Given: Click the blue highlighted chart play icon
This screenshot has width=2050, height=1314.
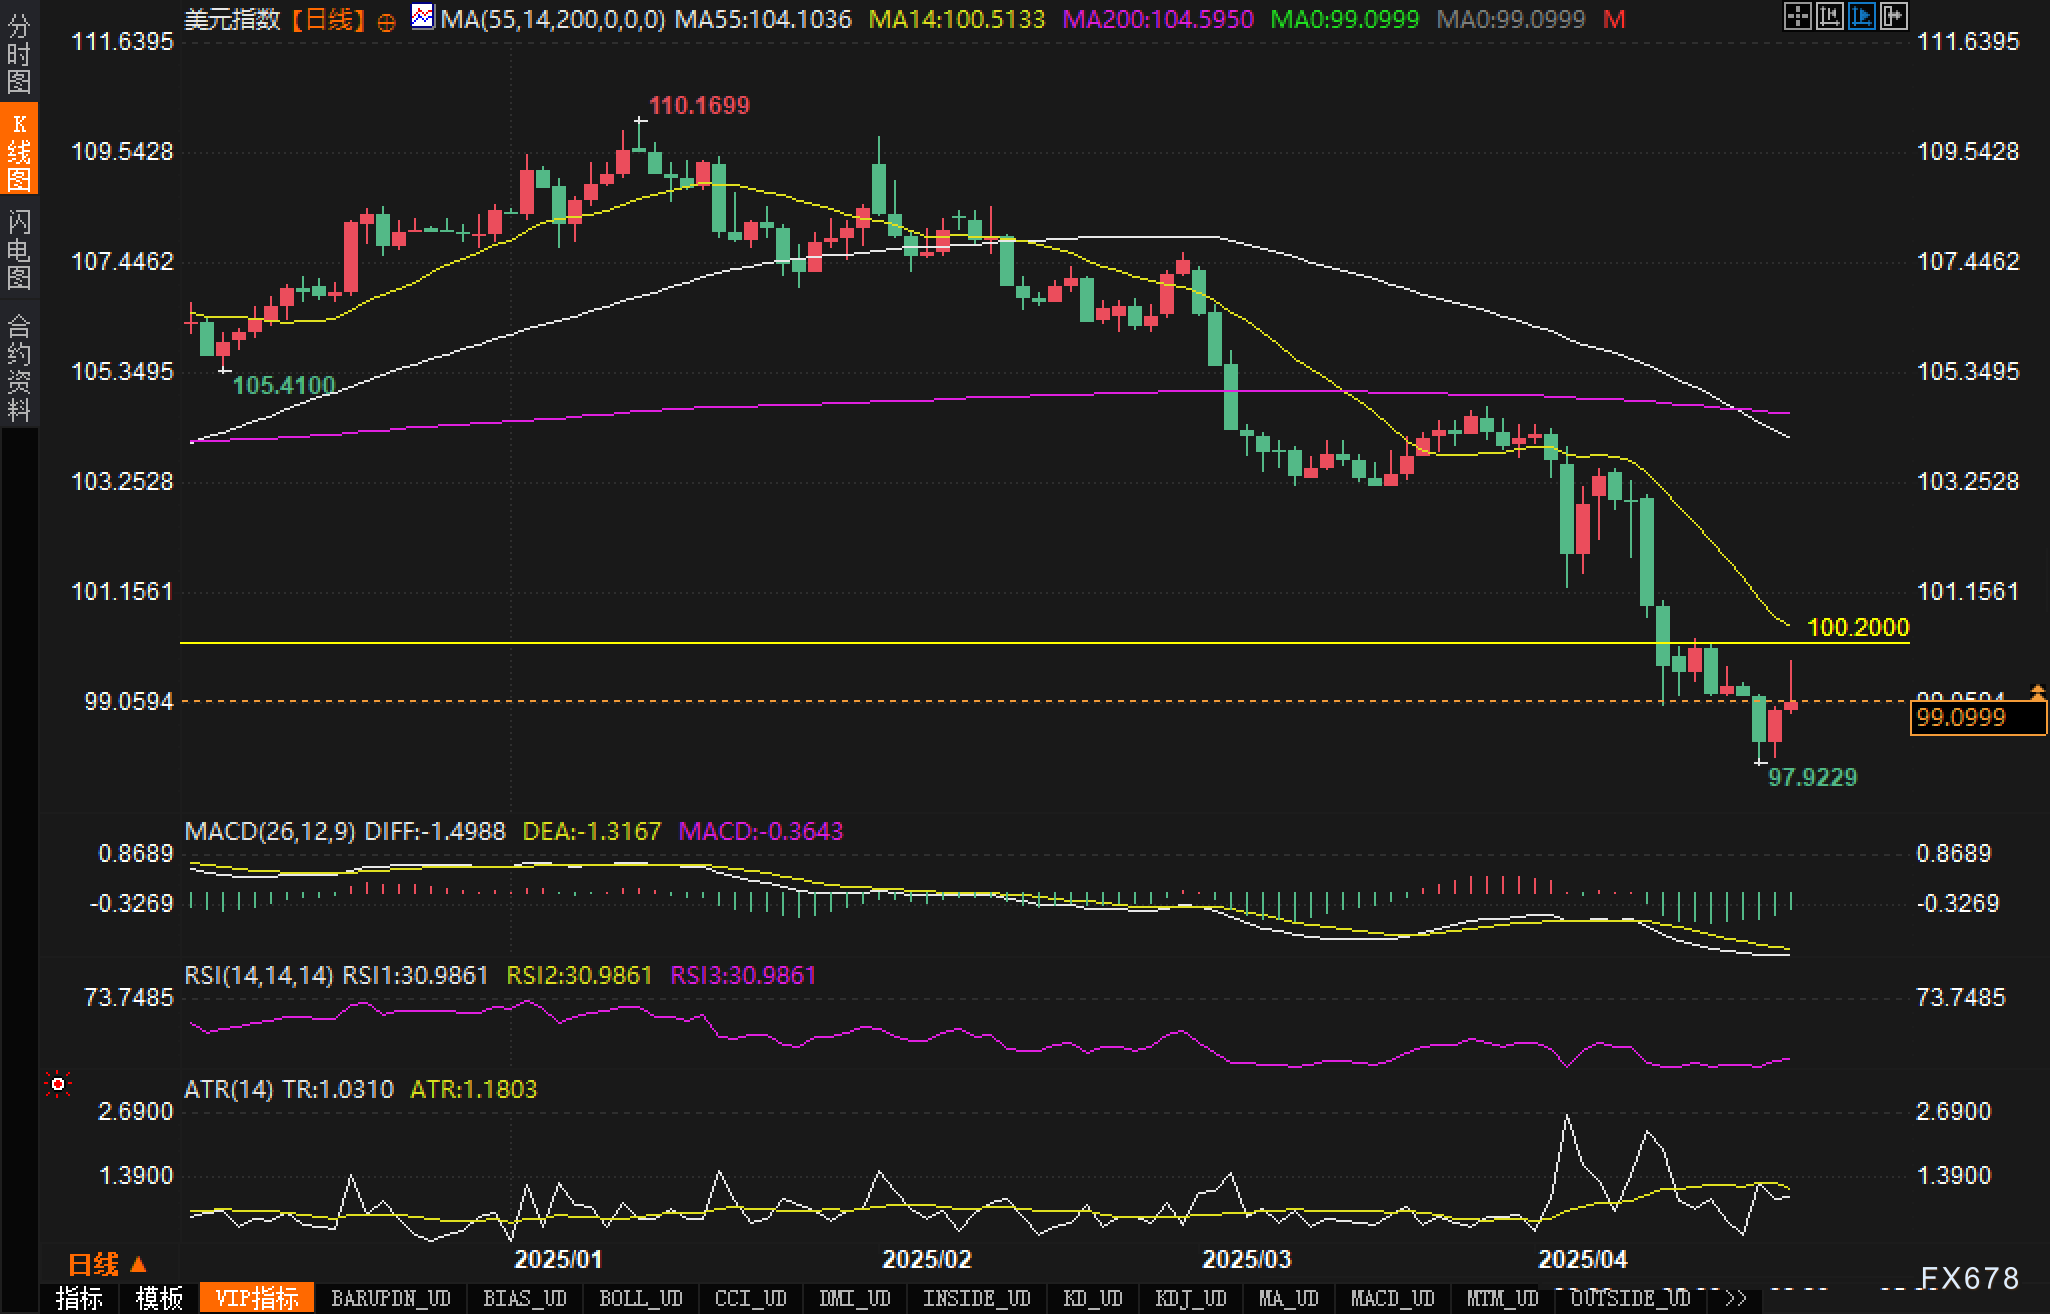Looking at the screenshot, I should (x=1861, y=16).
